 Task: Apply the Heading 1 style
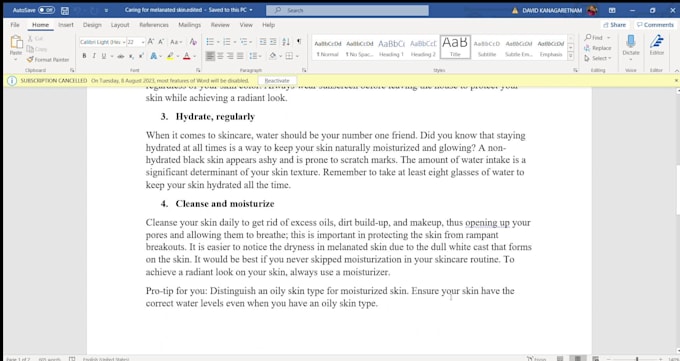coord(391,47)
